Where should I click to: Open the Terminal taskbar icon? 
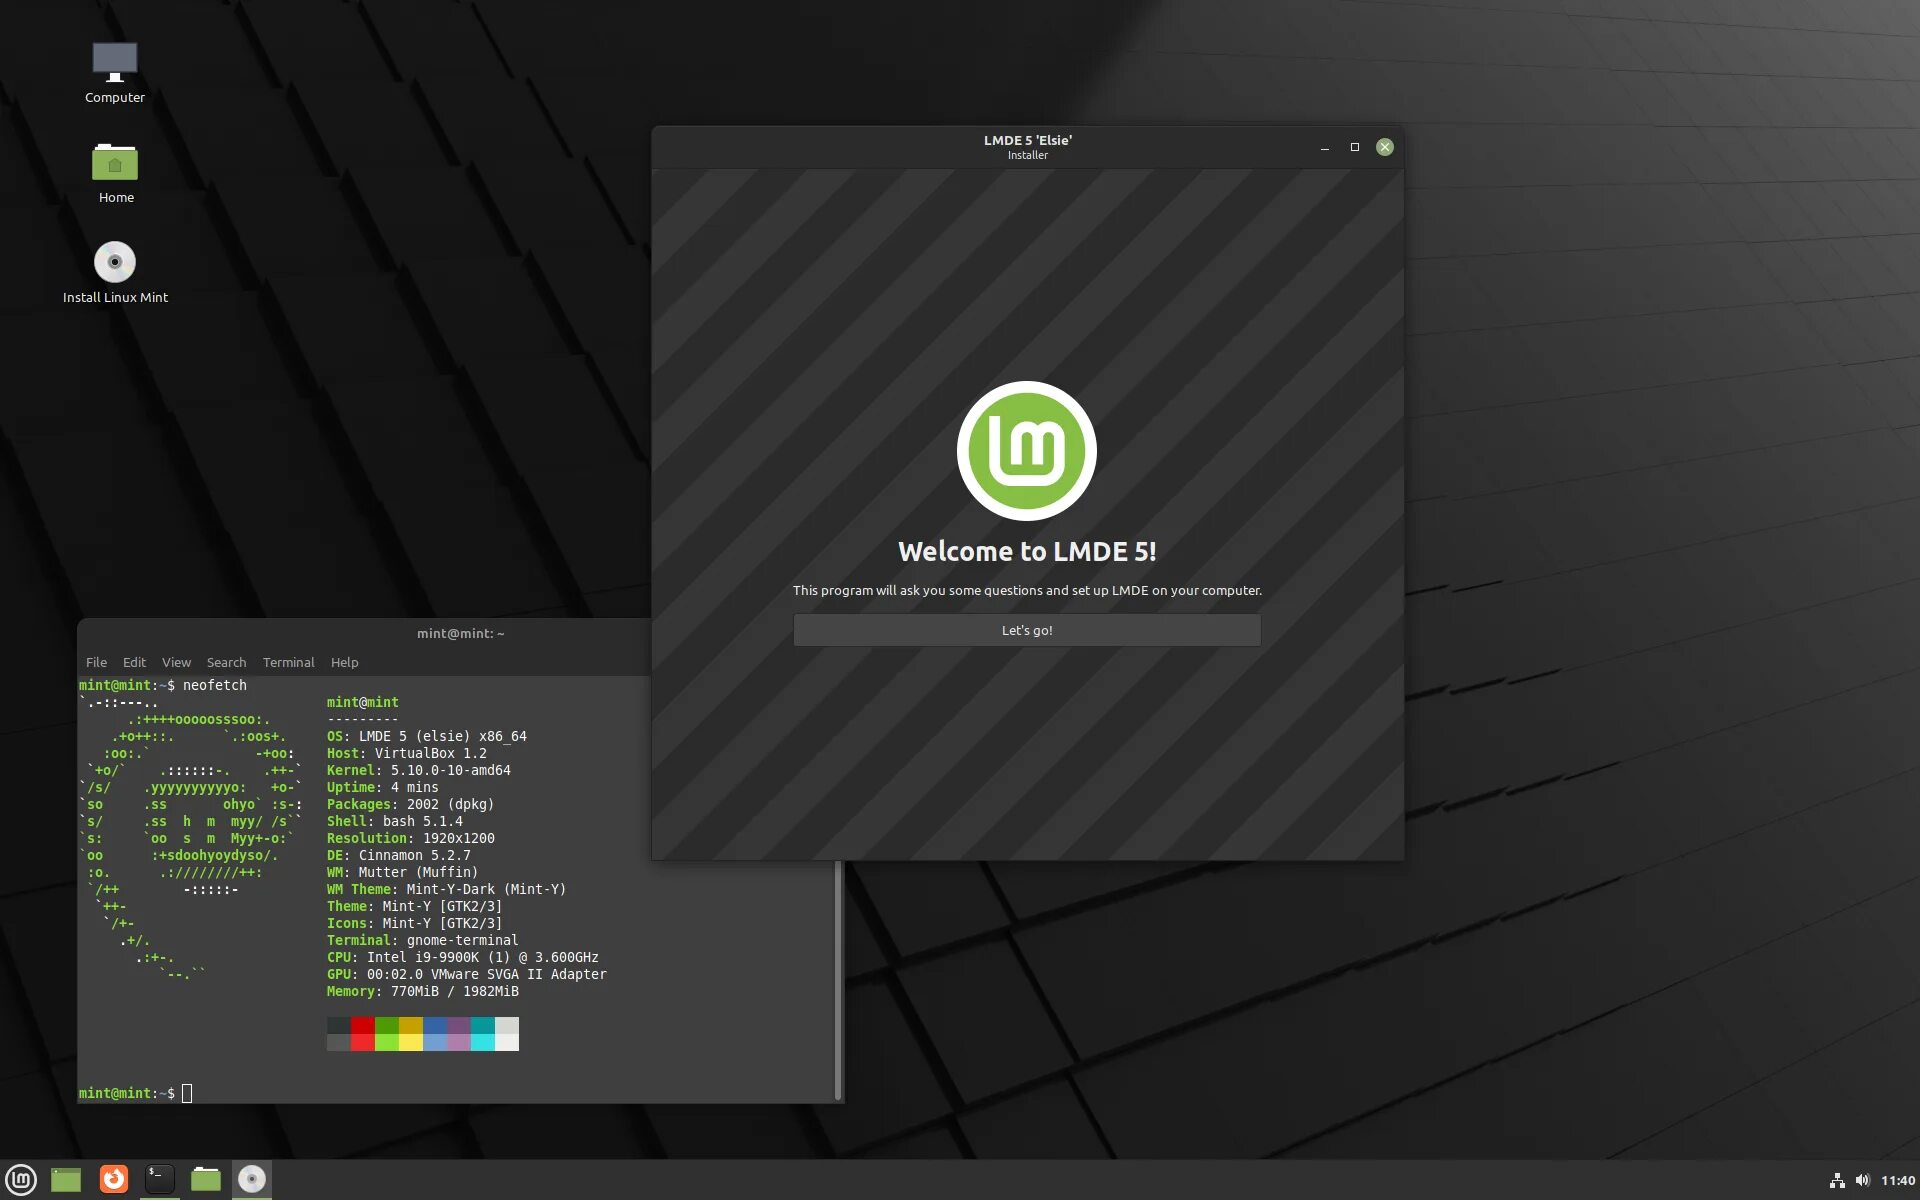pos(160,1180)
